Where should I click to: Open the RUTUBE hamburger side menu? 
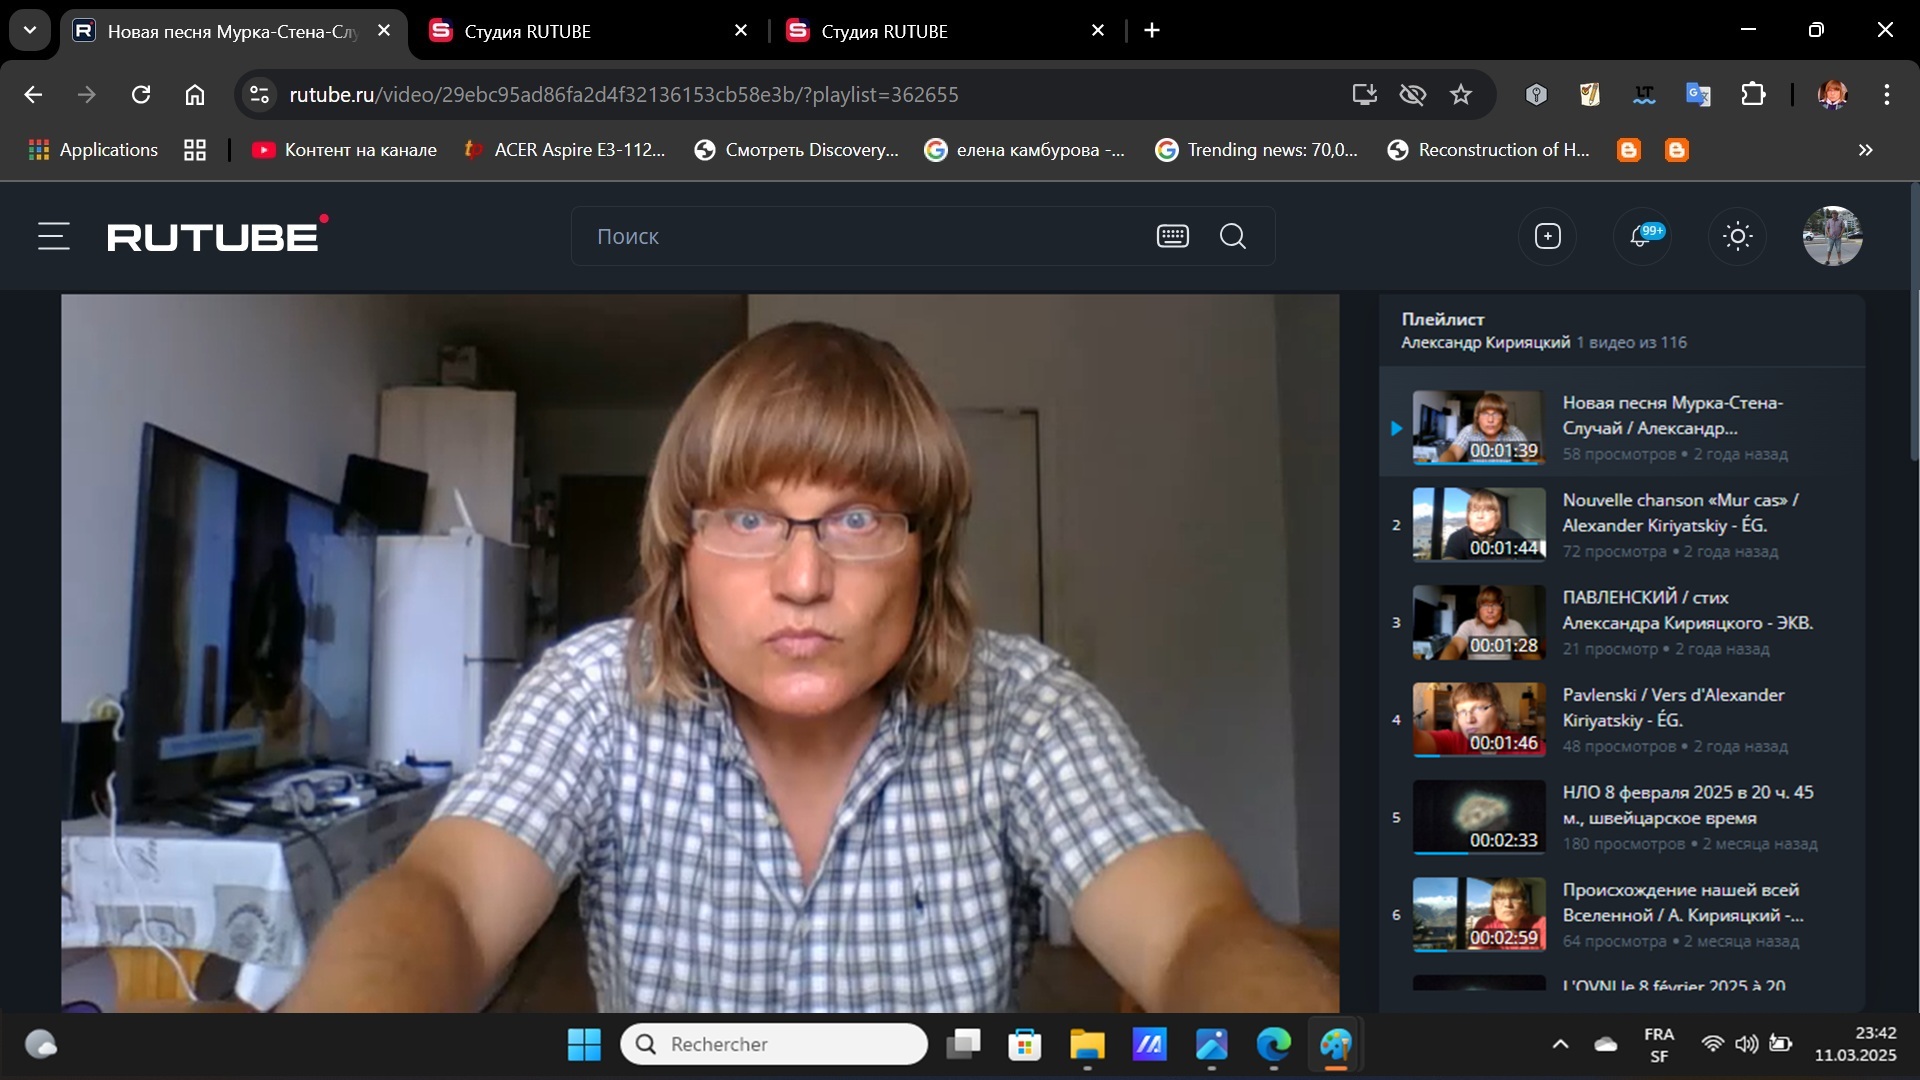click(x=54, y=237)
